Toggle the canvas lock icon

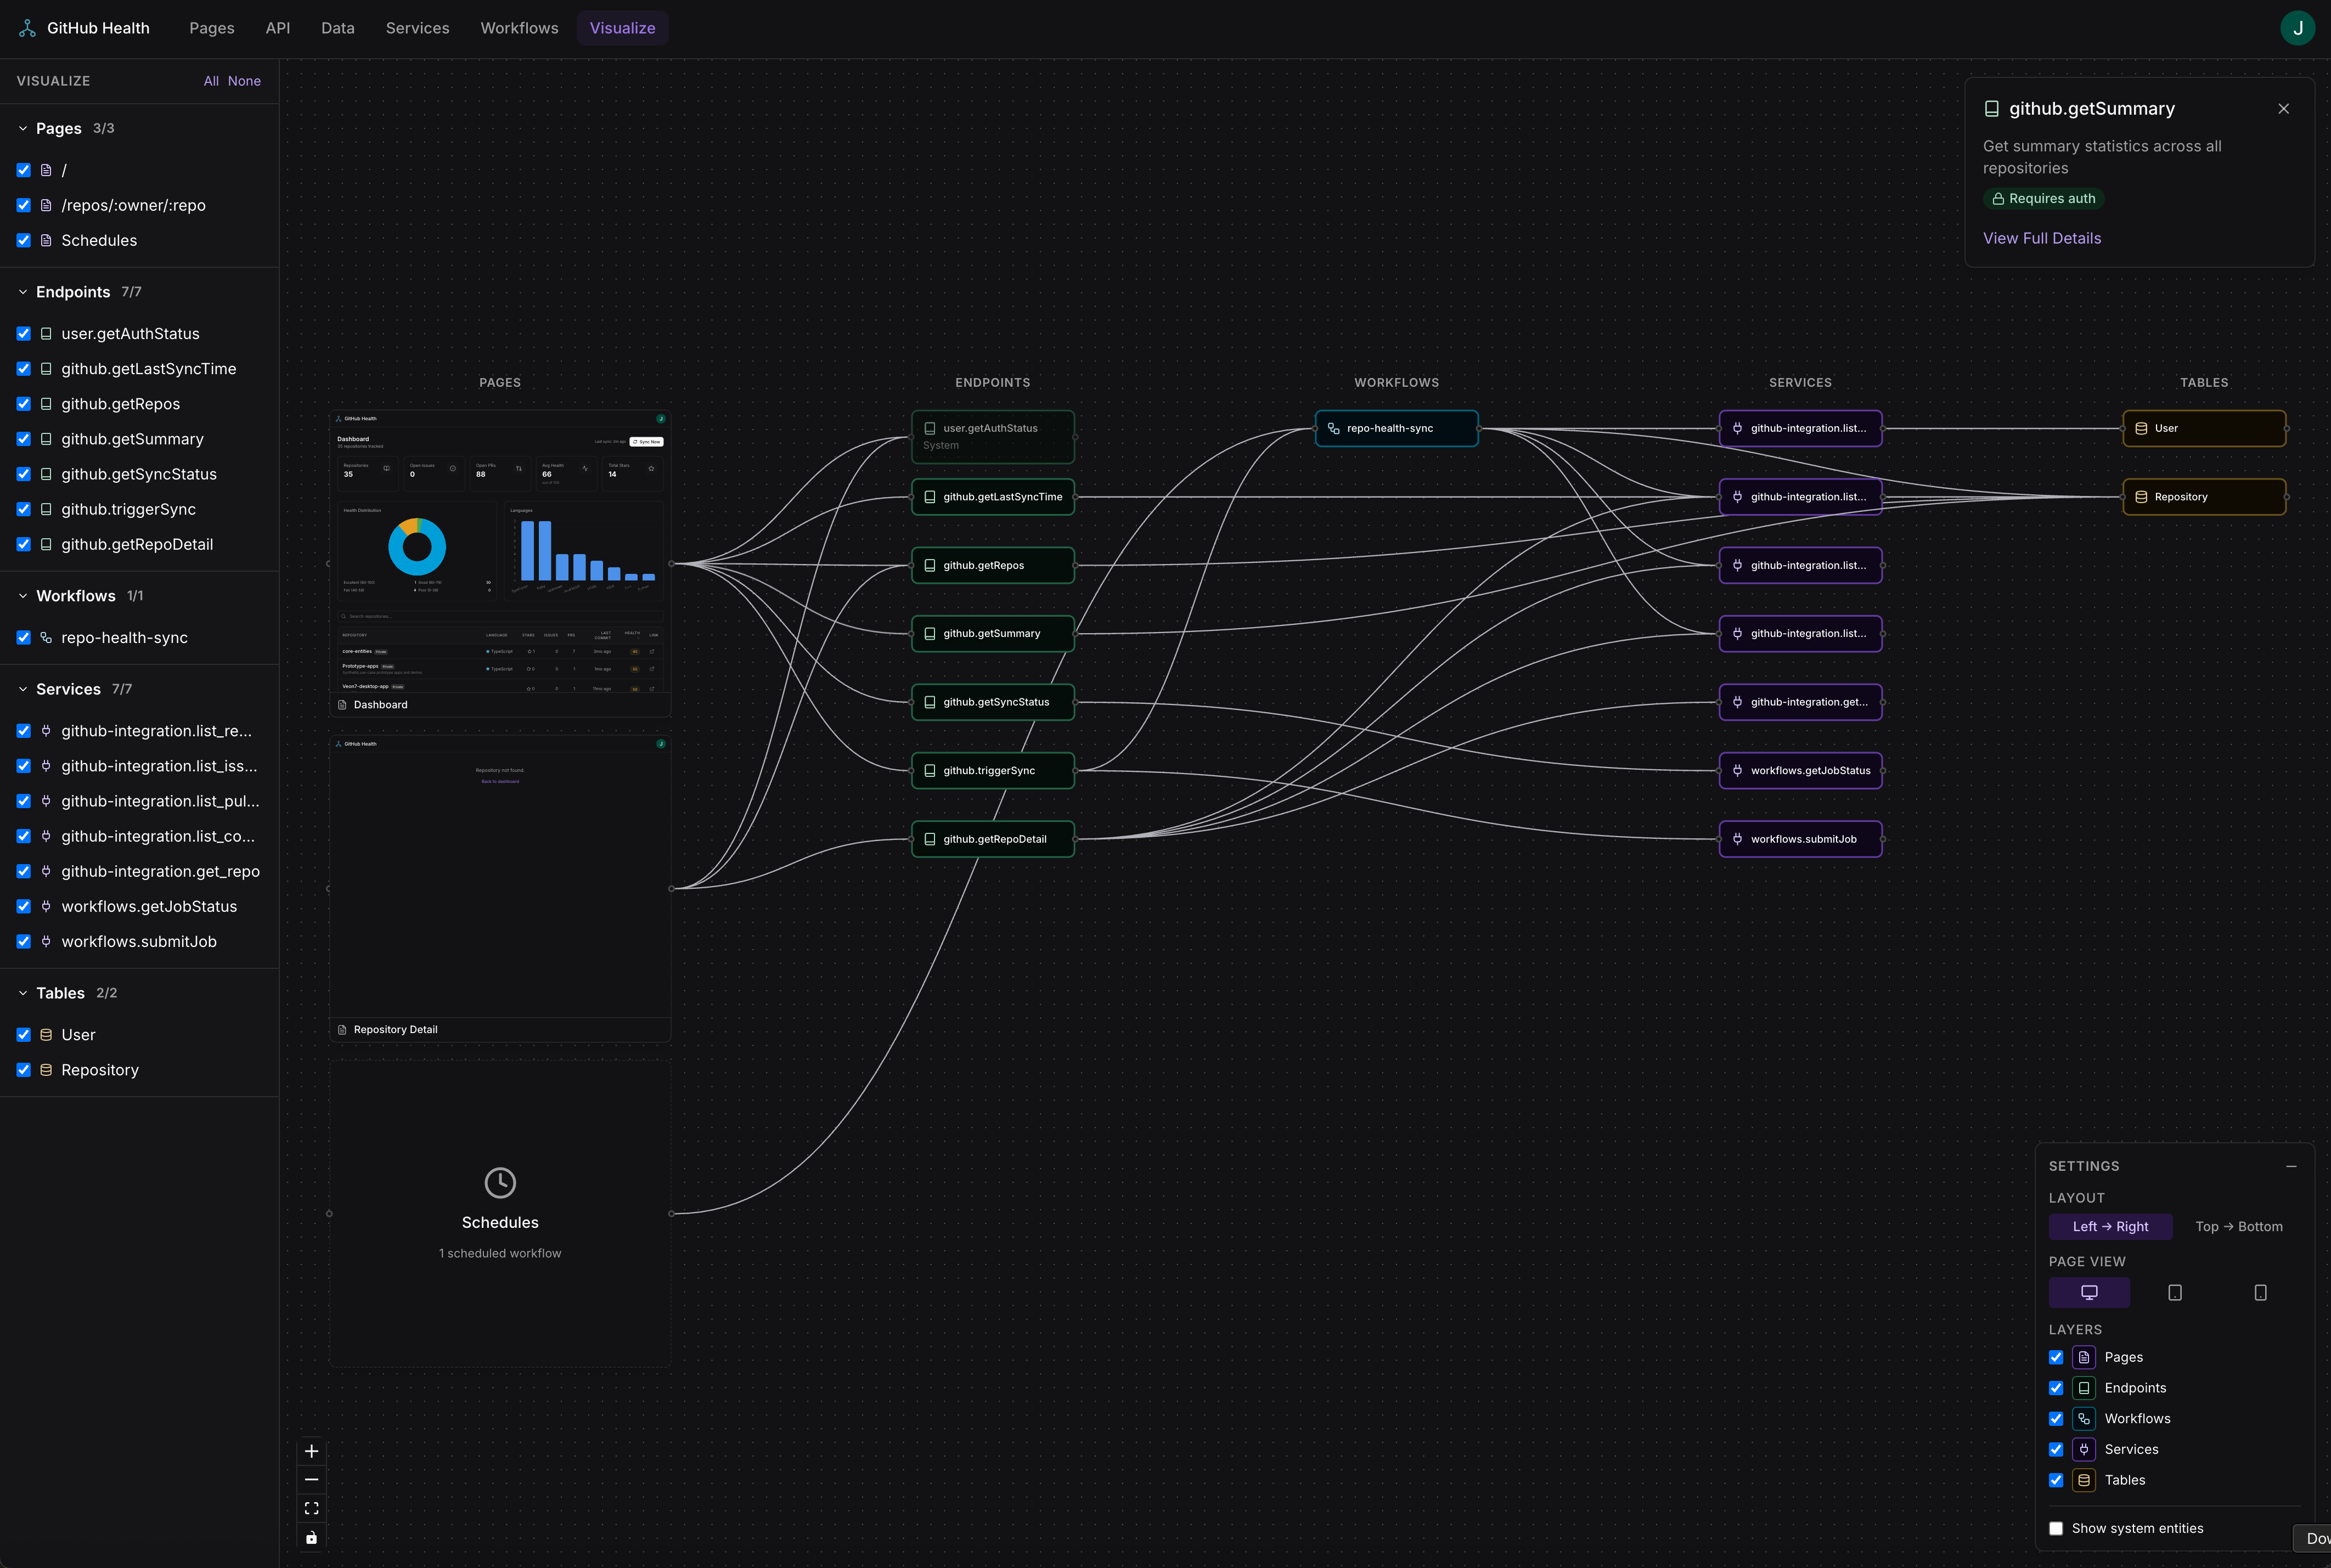(312, 1538)
